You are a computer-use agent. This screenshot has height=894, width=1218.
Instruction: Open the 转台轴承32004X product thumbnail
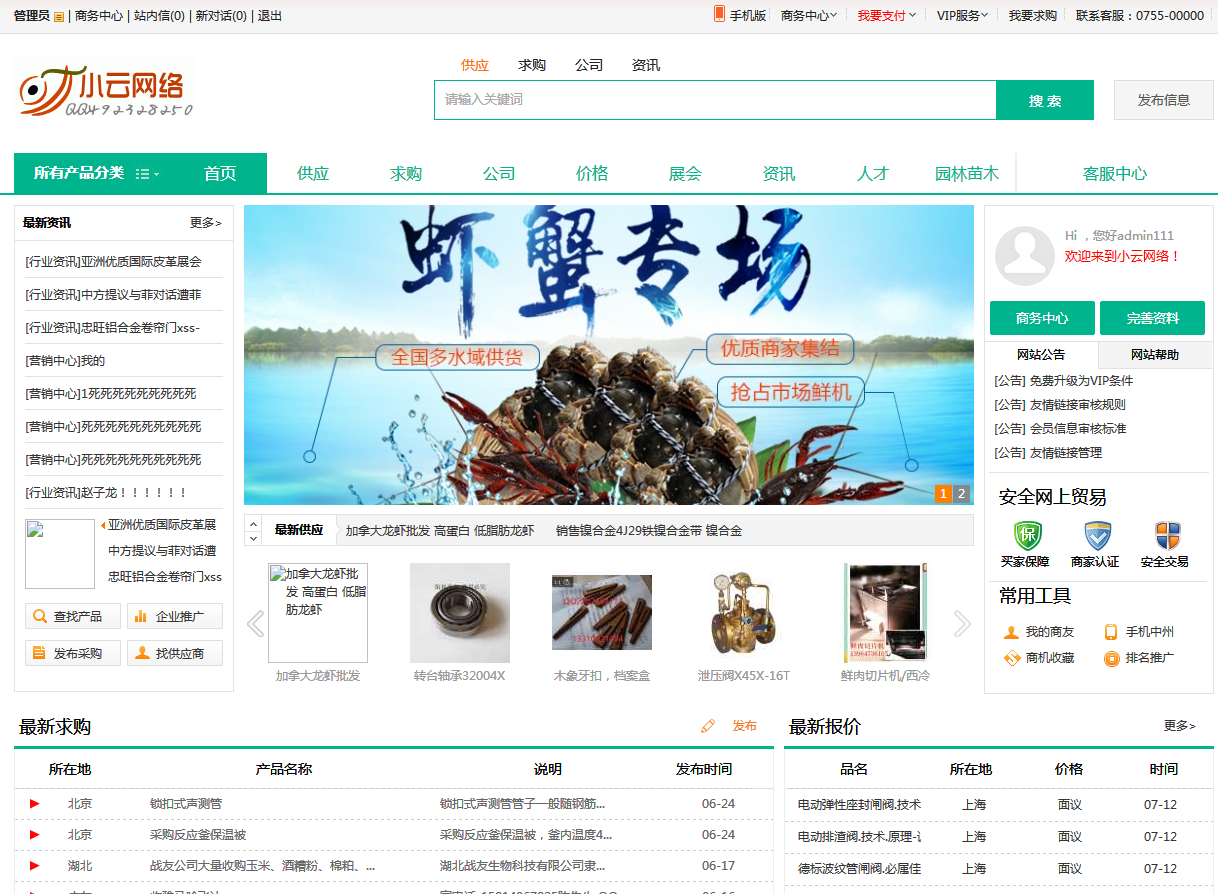[x=460, y=613]
